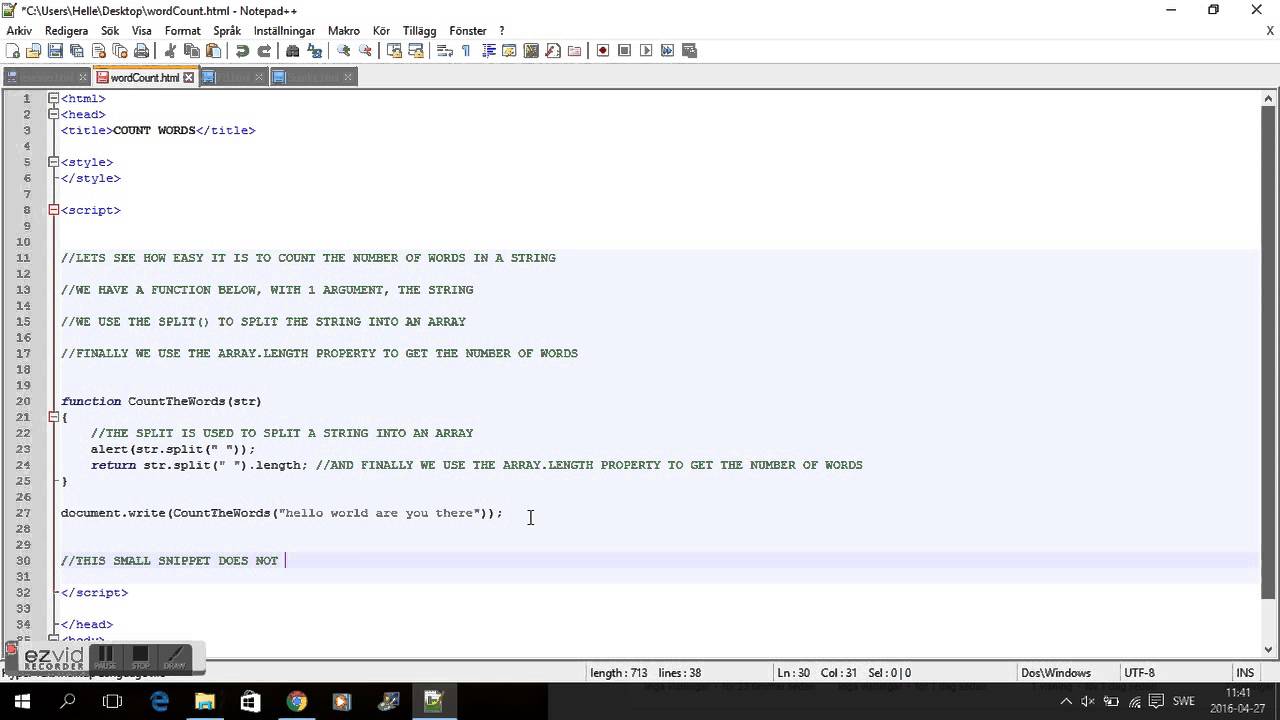Open the Visa menu
Viewport: 1280px width, 720px height.
click(141, 31)
